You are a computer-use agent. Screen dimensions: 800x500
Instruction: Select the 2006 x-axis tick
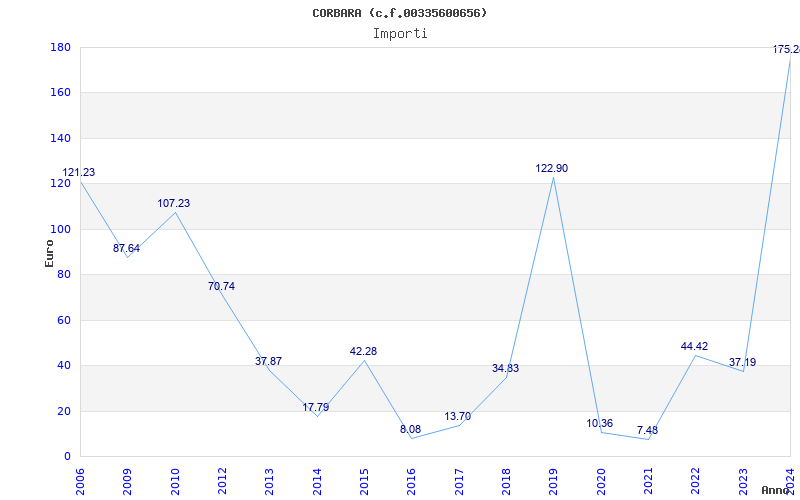coord(80,482)
